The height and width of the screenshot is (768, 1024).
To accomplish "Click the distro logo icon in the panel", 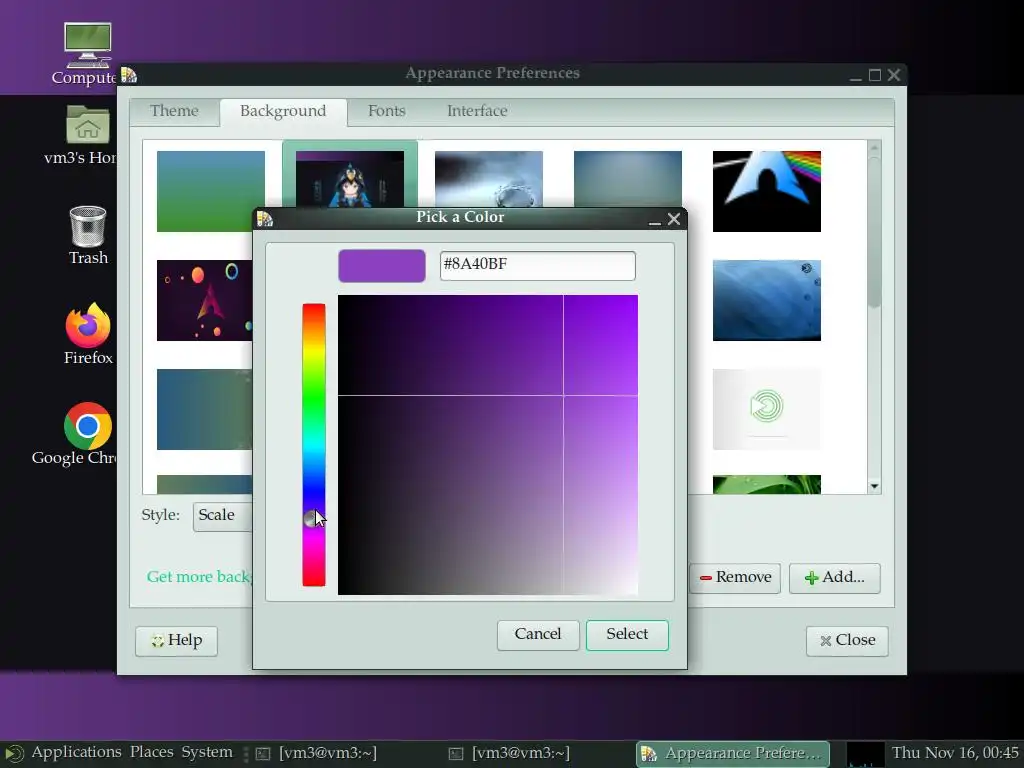I will pos(13,754).
